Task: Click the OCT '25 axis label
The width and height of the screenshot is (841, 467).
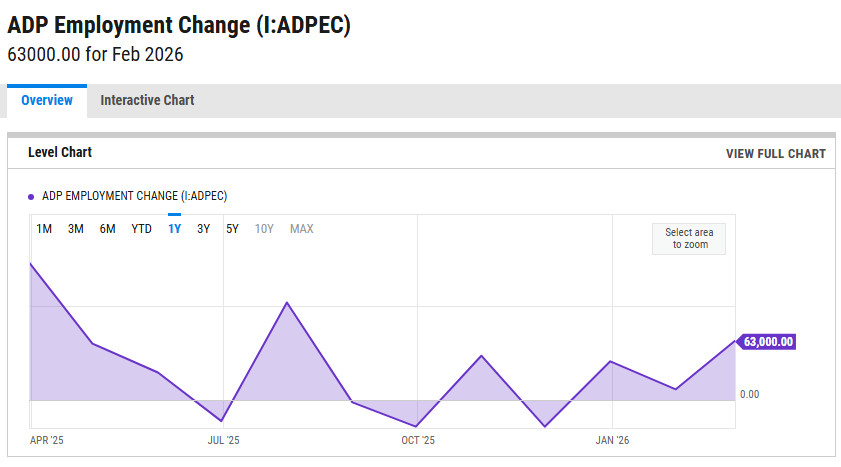Action: point(418,440)
